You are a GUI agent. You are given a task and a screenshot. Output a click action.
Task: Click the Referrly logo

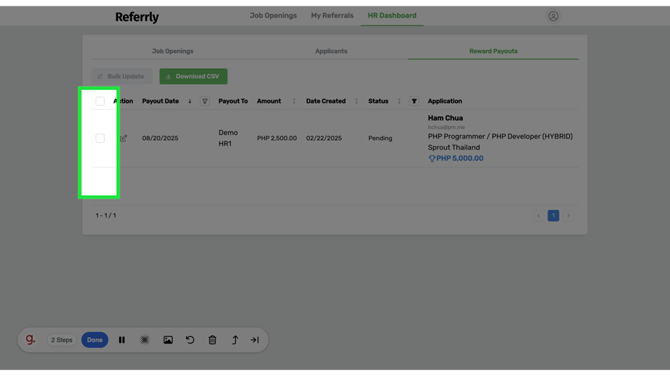tap(137, 17)
